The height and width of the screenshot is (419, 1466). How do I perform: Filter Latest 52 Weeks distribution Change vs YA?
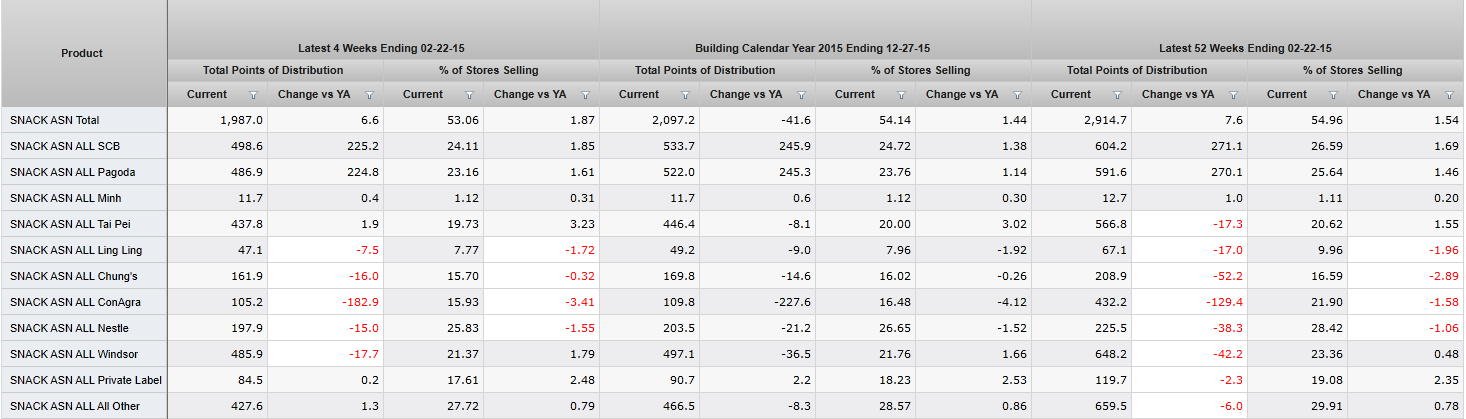click(x=1233, y=95)
